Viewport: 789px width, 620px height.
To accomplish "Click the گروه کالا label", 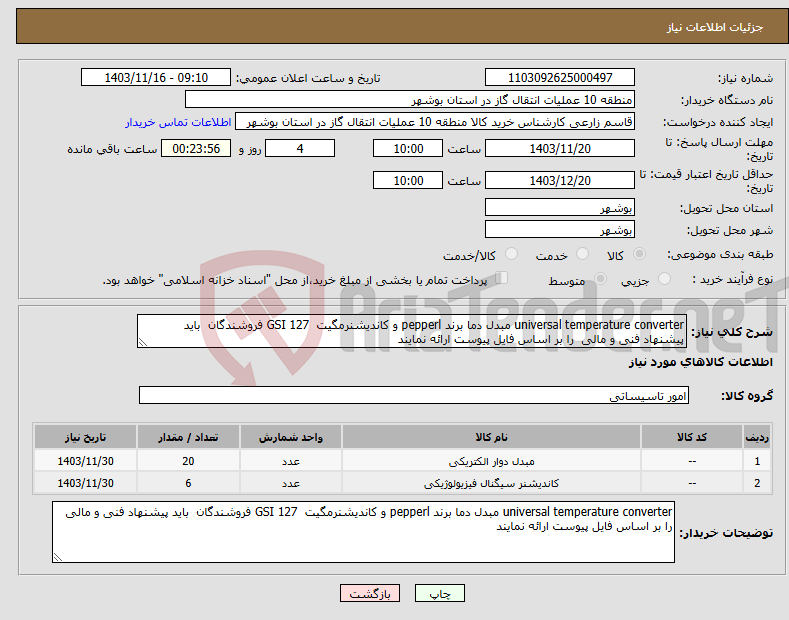I will pos(747,396).
